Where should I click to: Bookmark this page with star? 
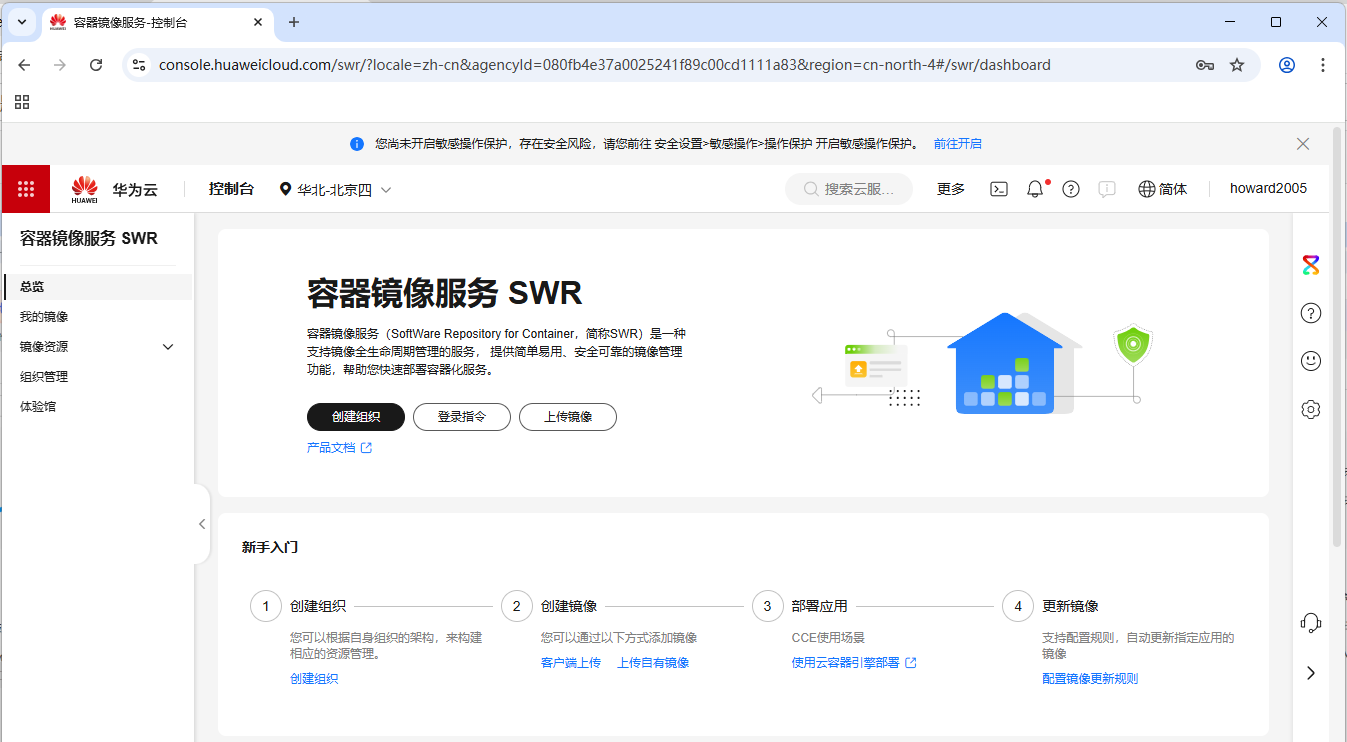pyautogui.click(x=1237, y=65)
